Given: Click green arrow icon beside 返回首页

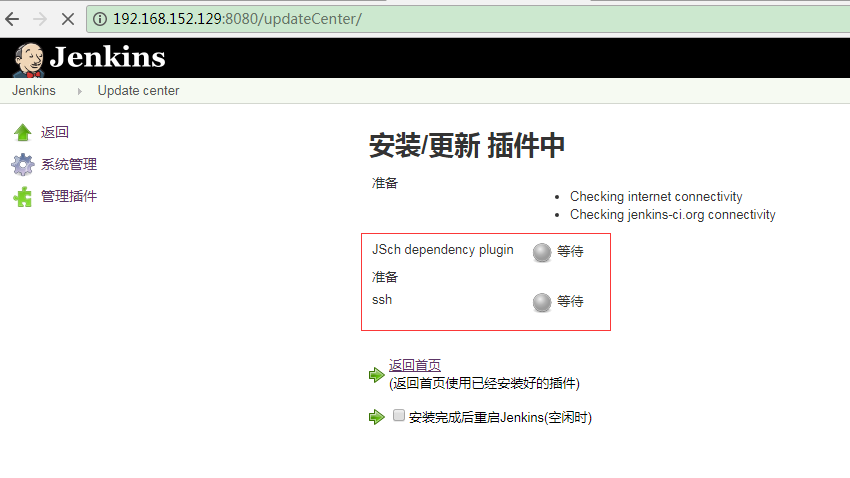Looking at the screenshot, I should tap(376, 374).
